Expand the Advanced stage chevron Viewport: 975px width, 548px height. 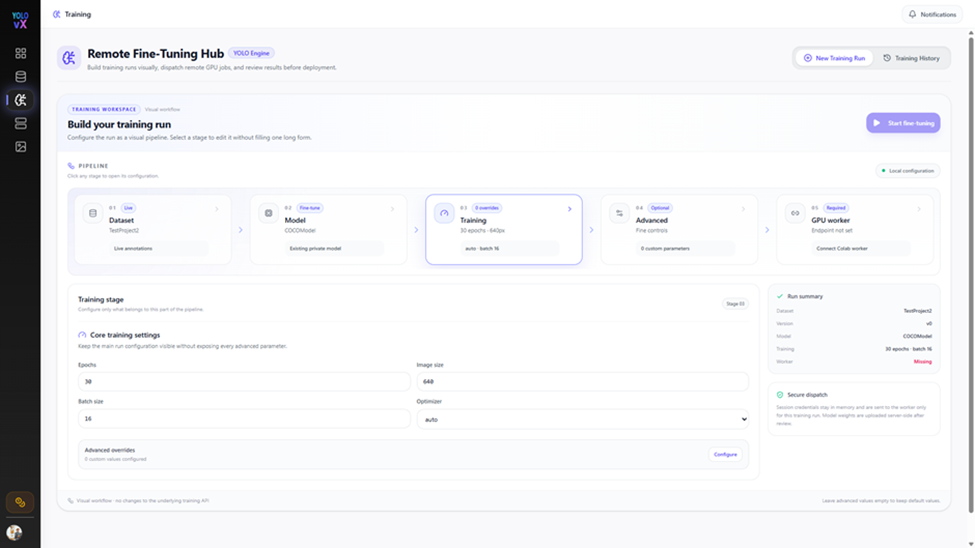coord(743,209)
